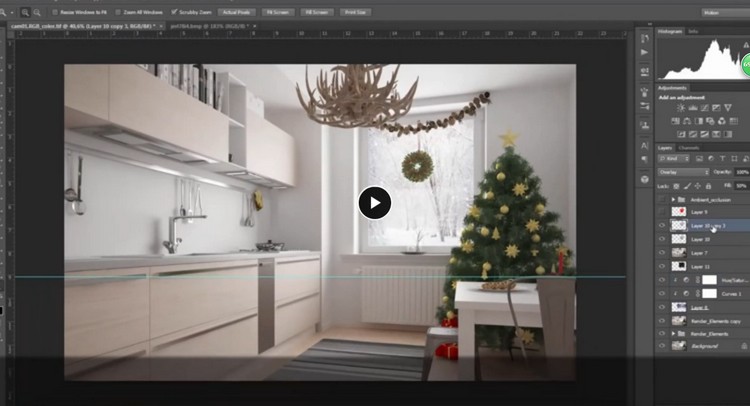
Task: Add a Black & White adjustment
Action: click(x=698, y=121)
